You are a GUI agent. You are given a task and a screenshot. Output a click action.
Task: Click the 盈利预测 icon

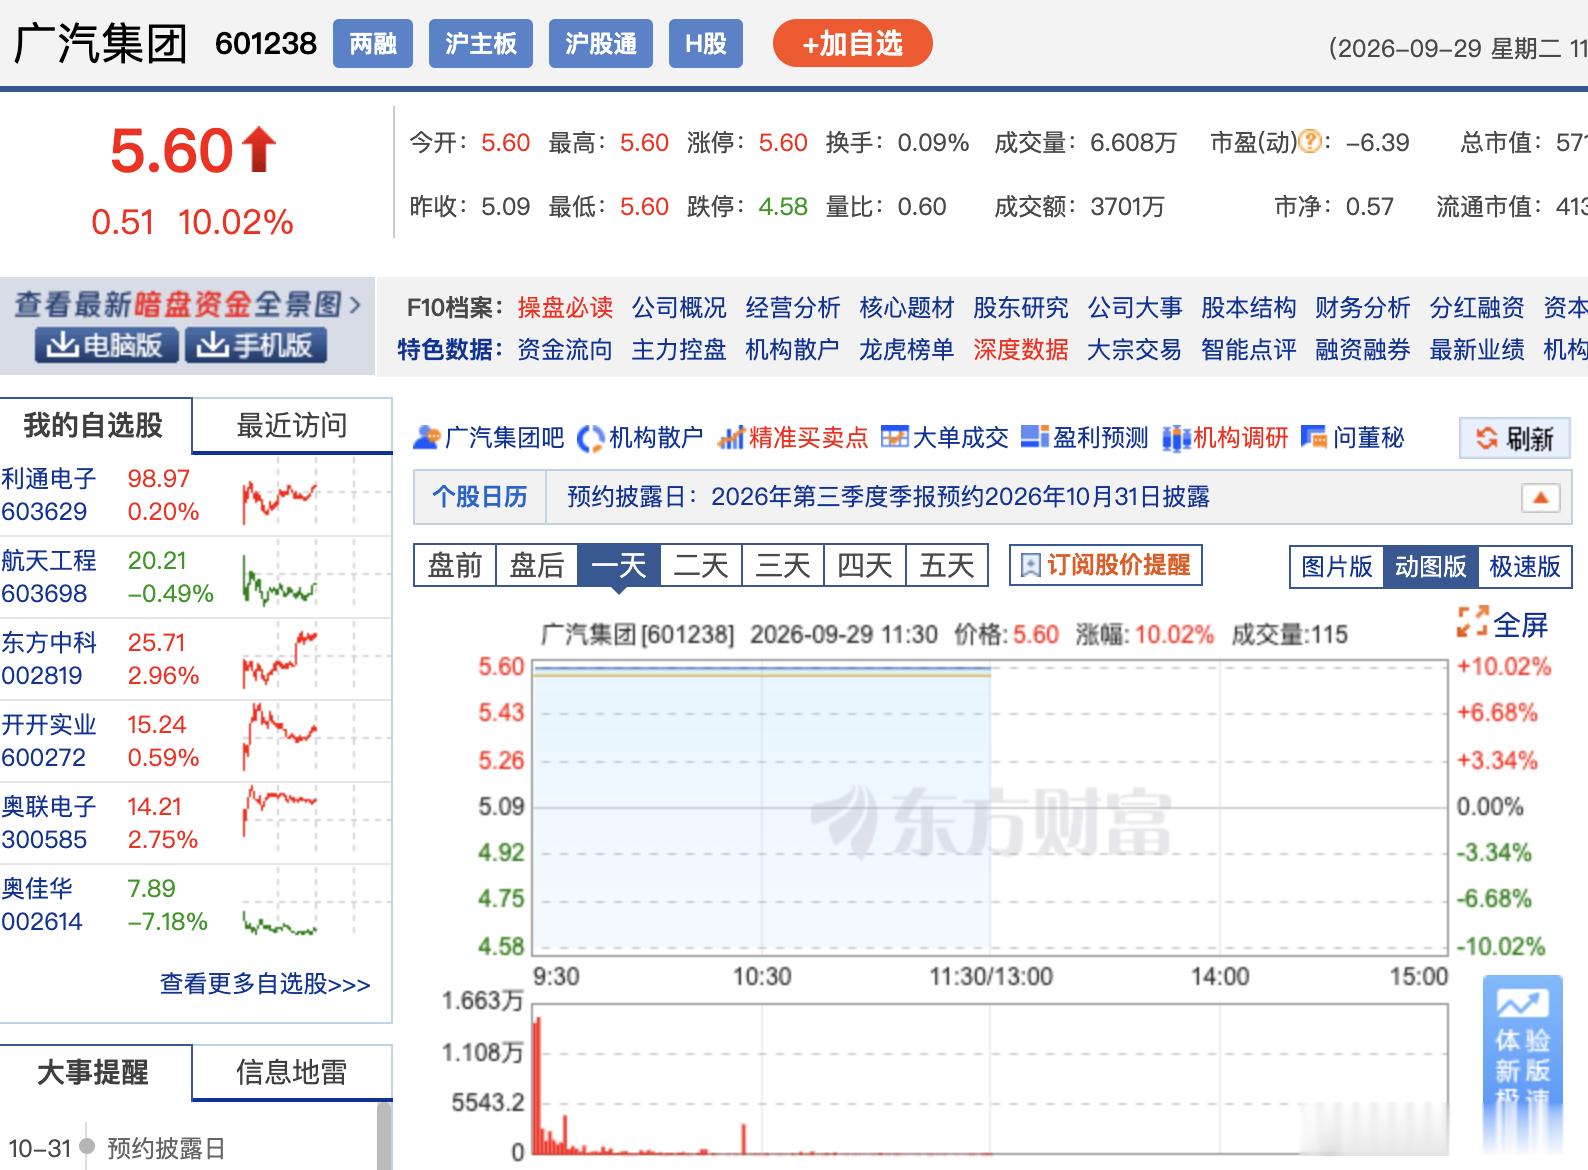click(x=1035, y=438)
